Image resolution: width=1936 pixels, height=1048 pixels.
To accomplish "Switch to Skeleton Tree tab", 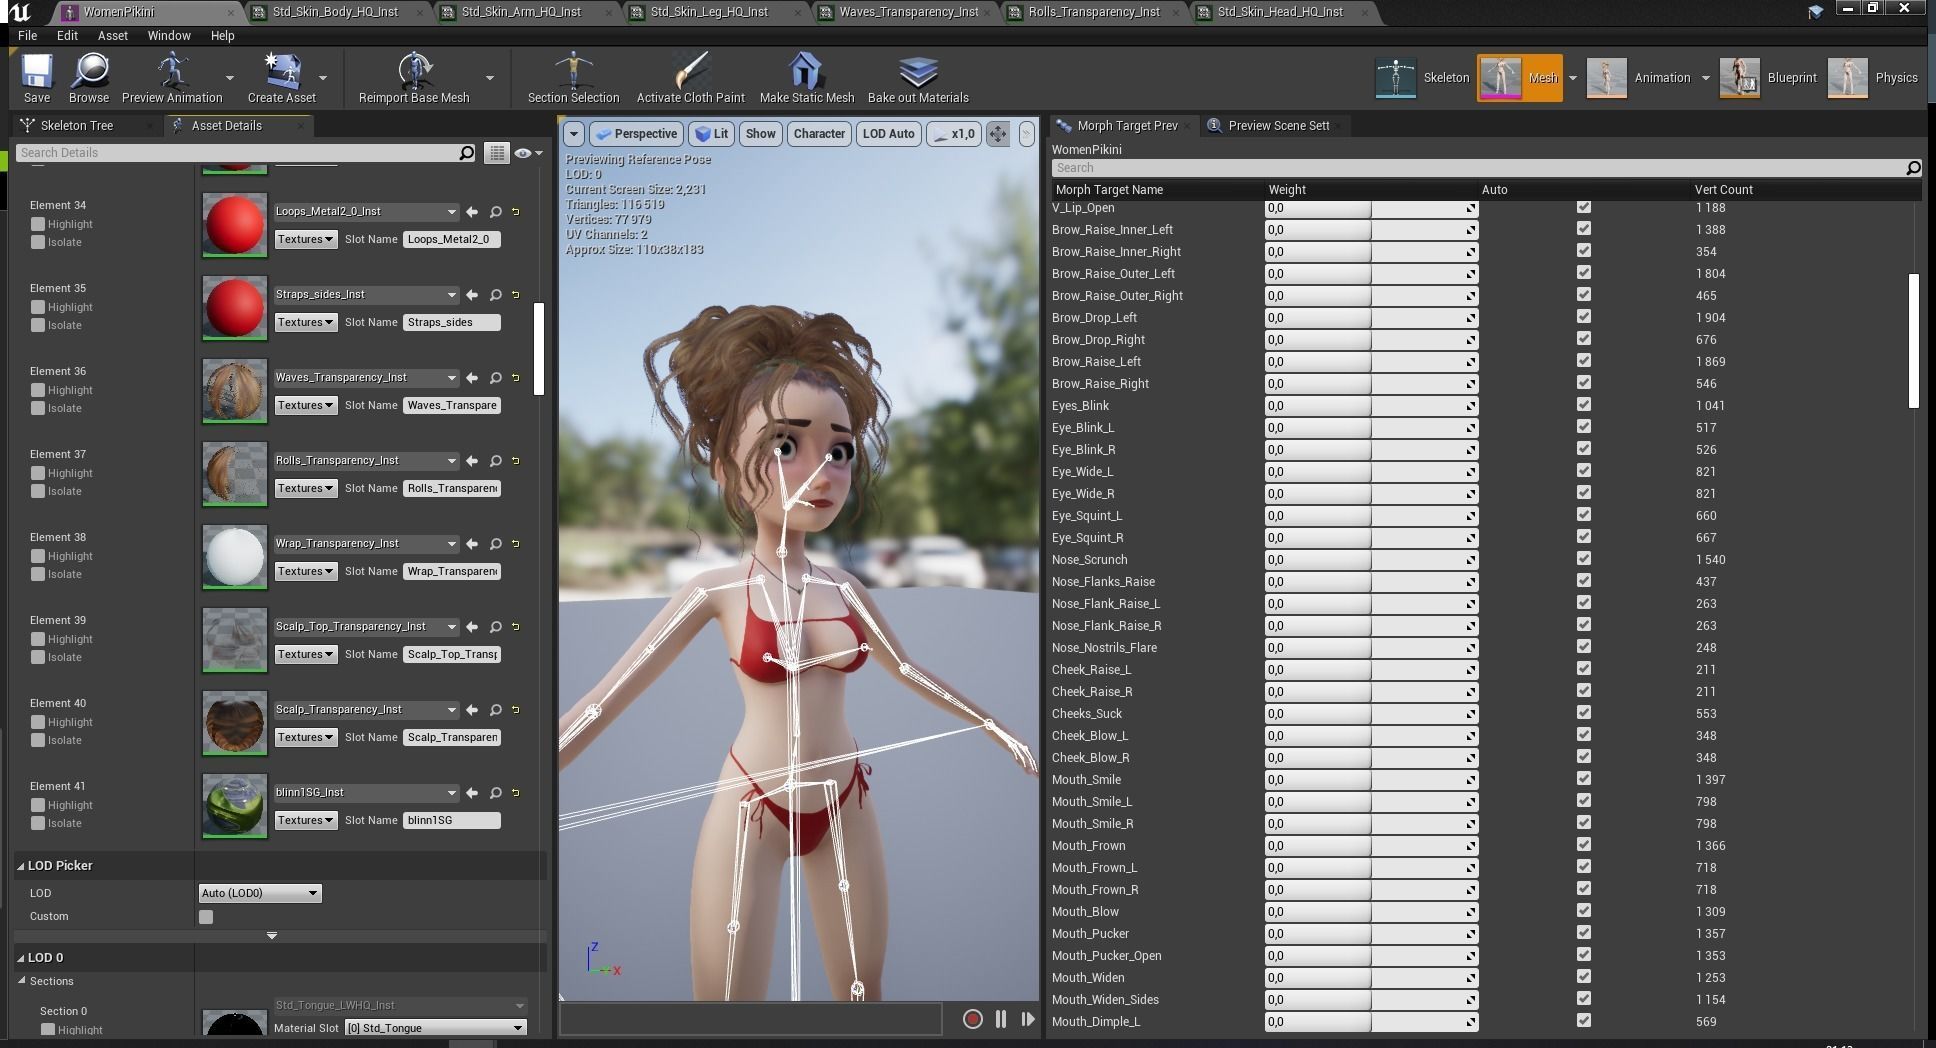I will coord(76,125).
